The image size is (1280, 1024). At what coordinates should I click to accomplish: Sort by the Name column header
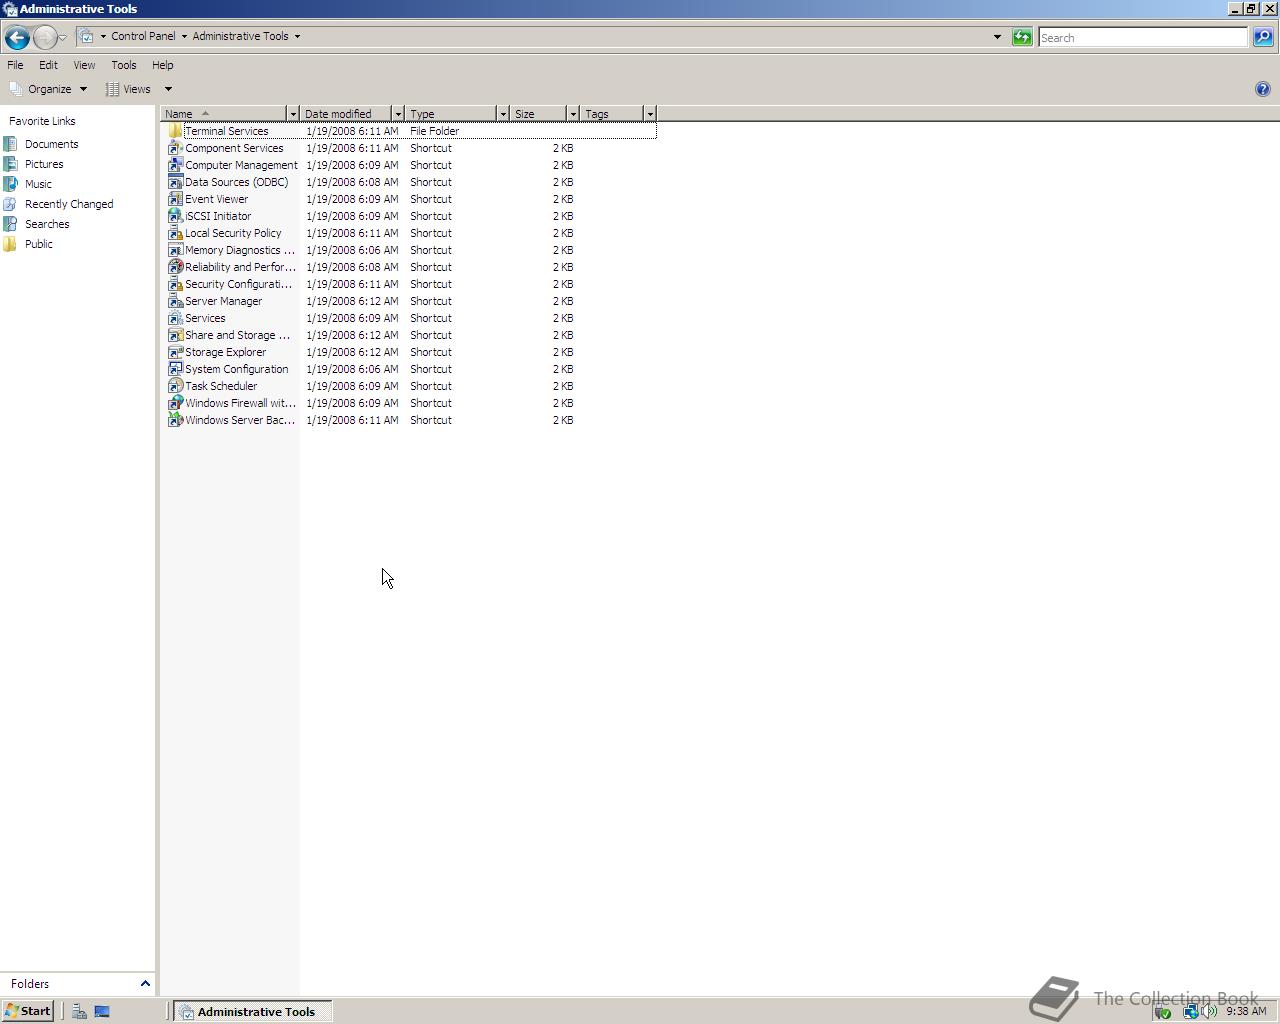pos(224,114)
